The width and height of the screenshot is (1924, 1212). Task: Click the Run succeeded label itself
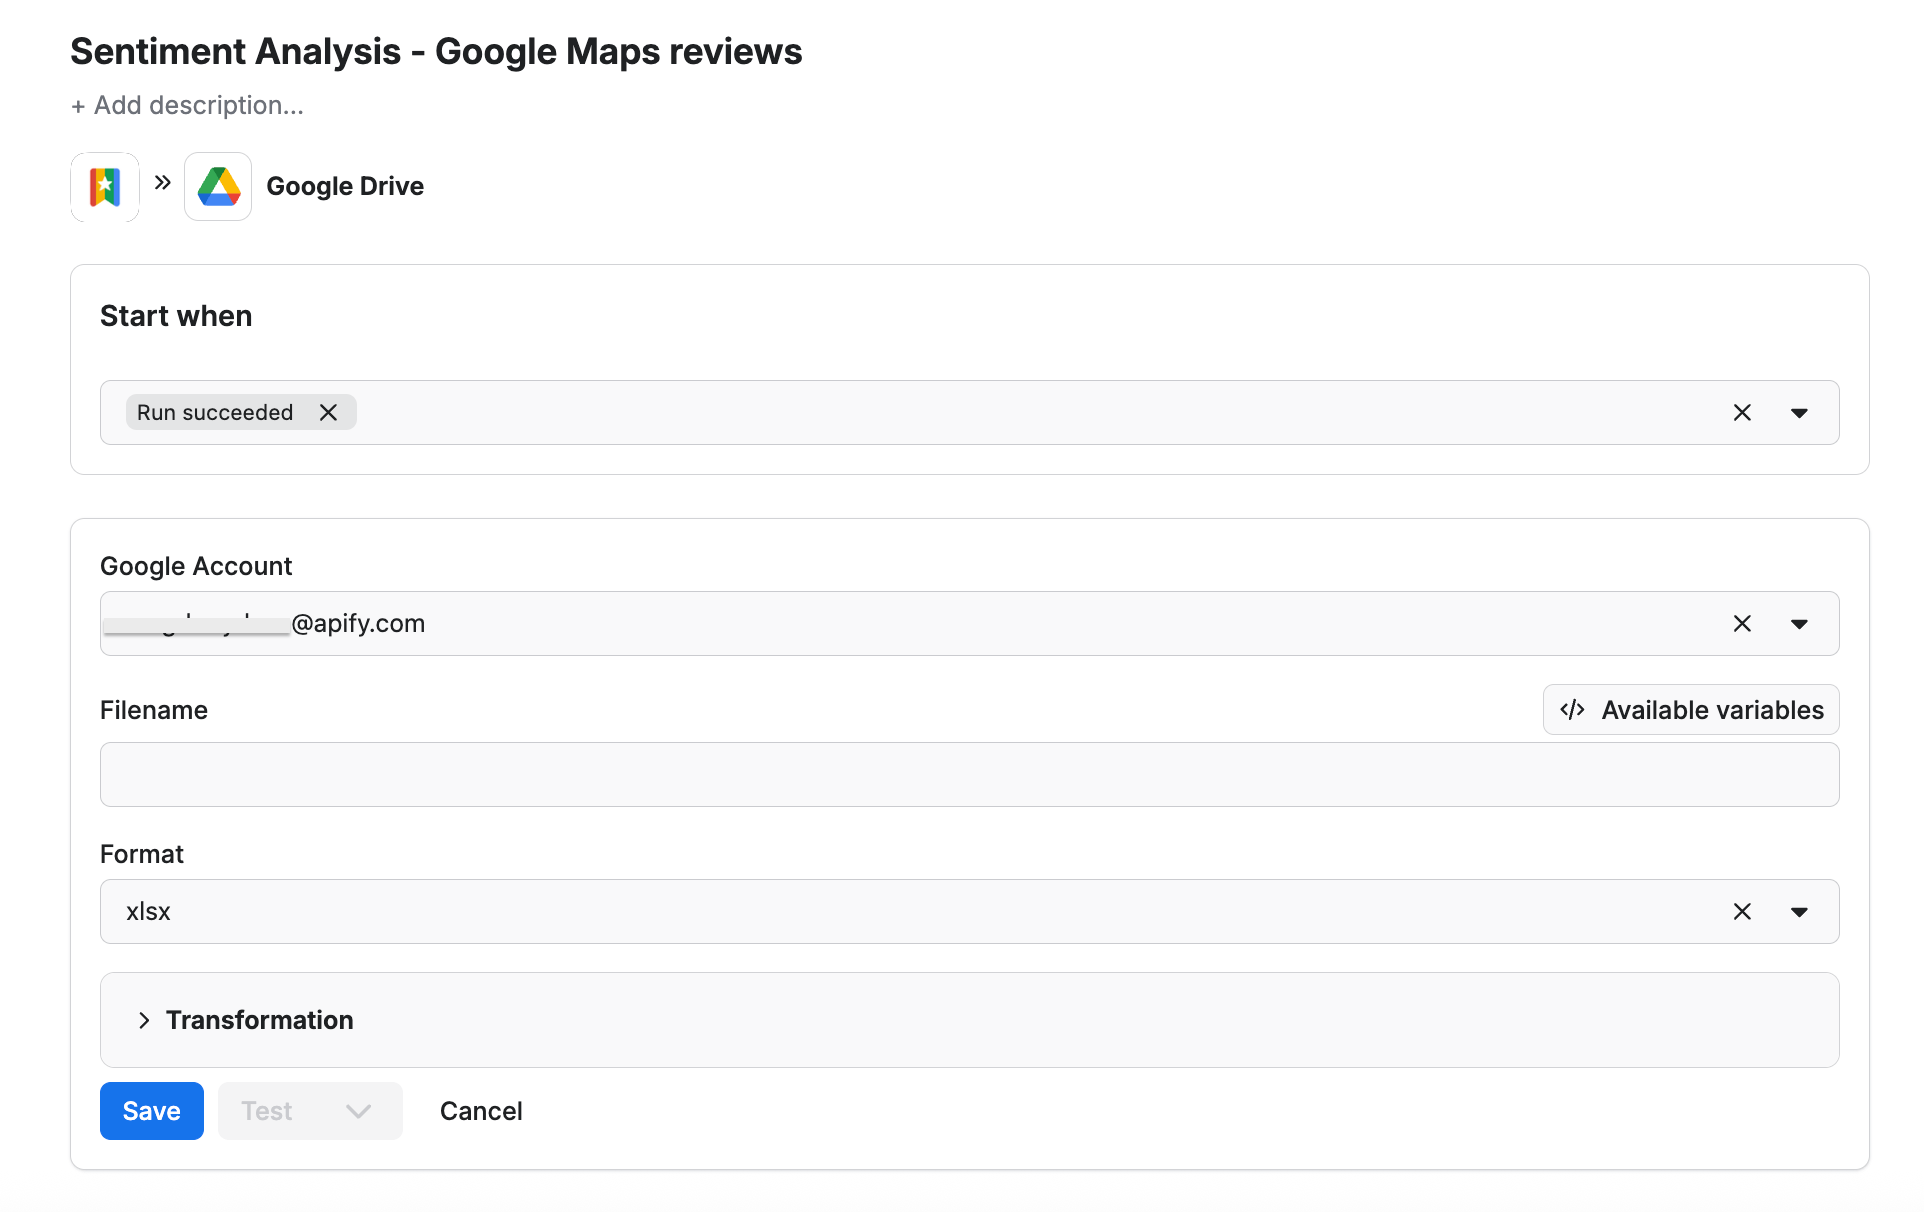click(215, 411)
